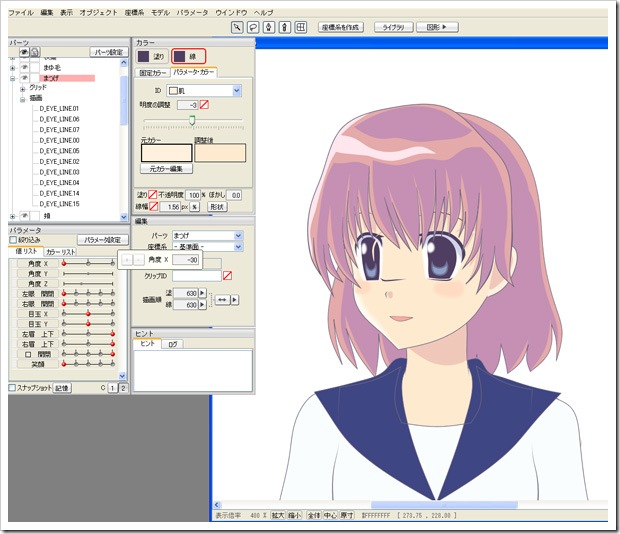Toggle lock box for 頬 part

35,216
